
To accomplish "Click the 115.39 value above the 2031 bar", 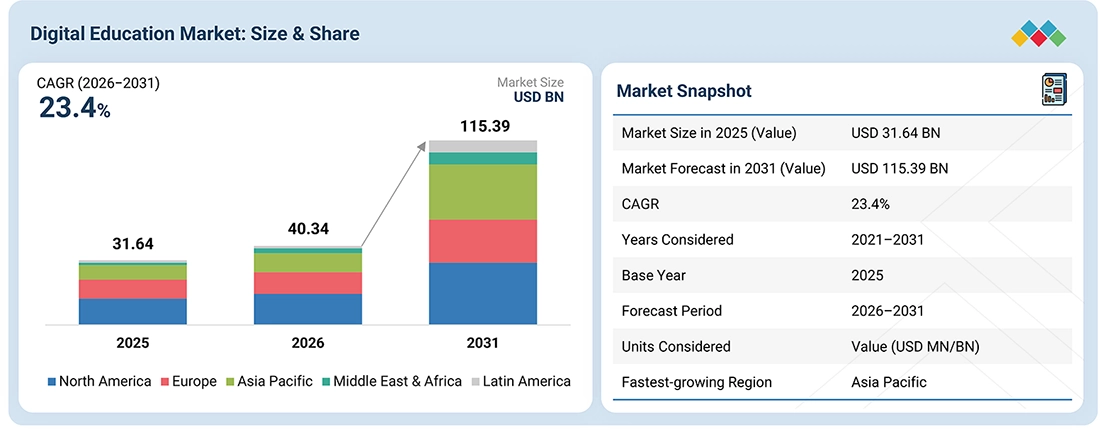I will point(485,127).
